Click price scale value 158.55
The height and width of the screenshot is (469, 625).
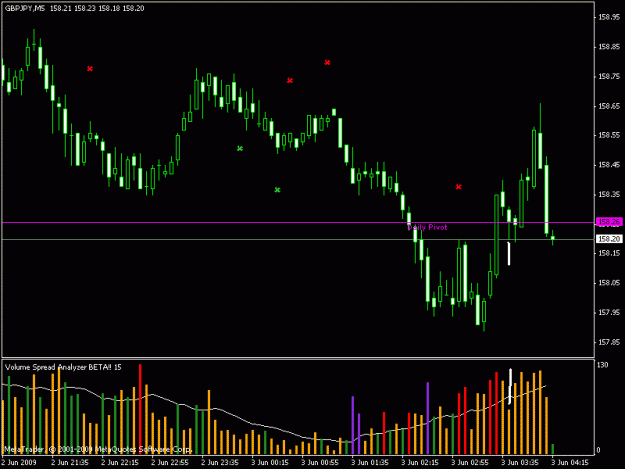click(x=609, y=135)
